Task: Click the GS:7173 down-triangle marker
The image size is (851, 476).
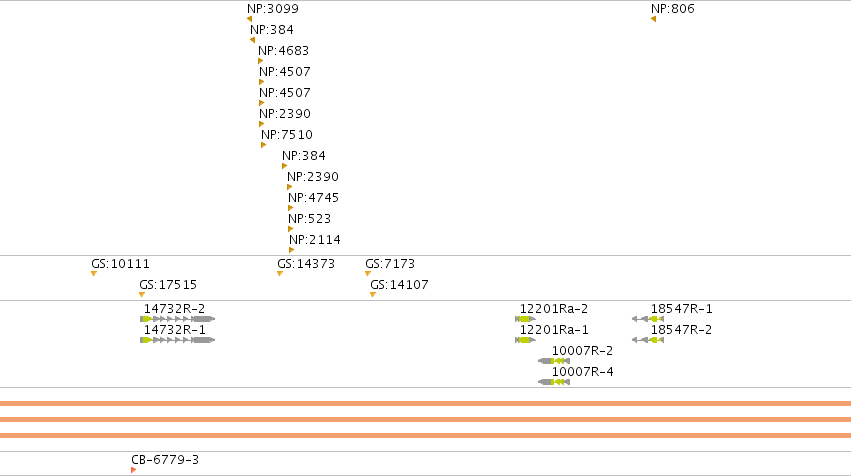Action: click(368, 274)
